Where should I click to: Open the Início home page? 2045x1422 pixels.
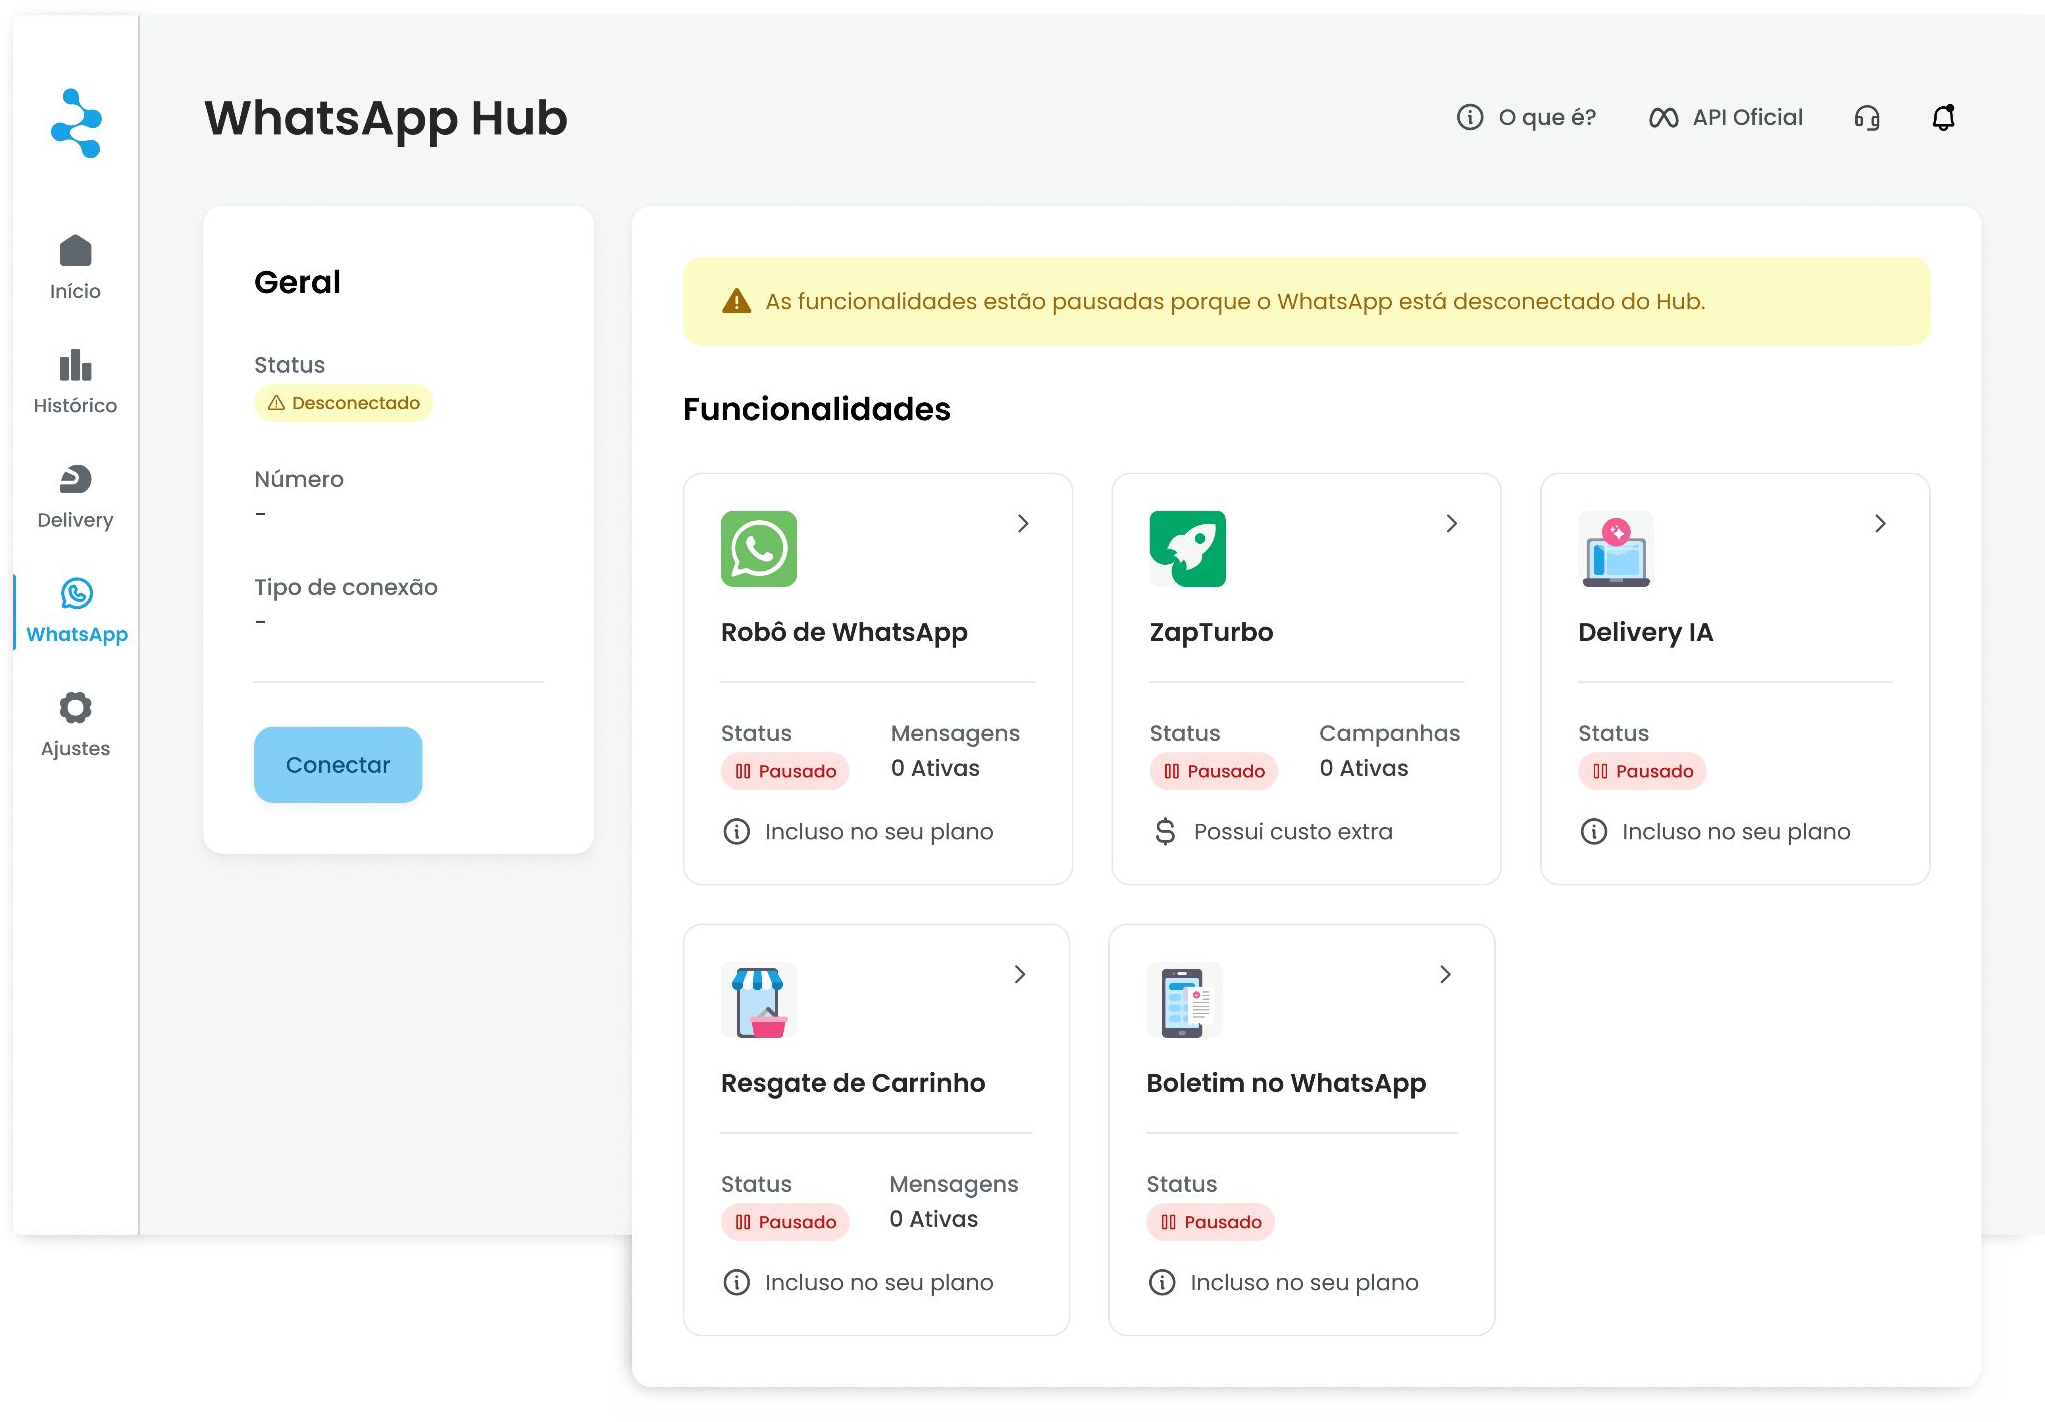[x=75, y=267]
